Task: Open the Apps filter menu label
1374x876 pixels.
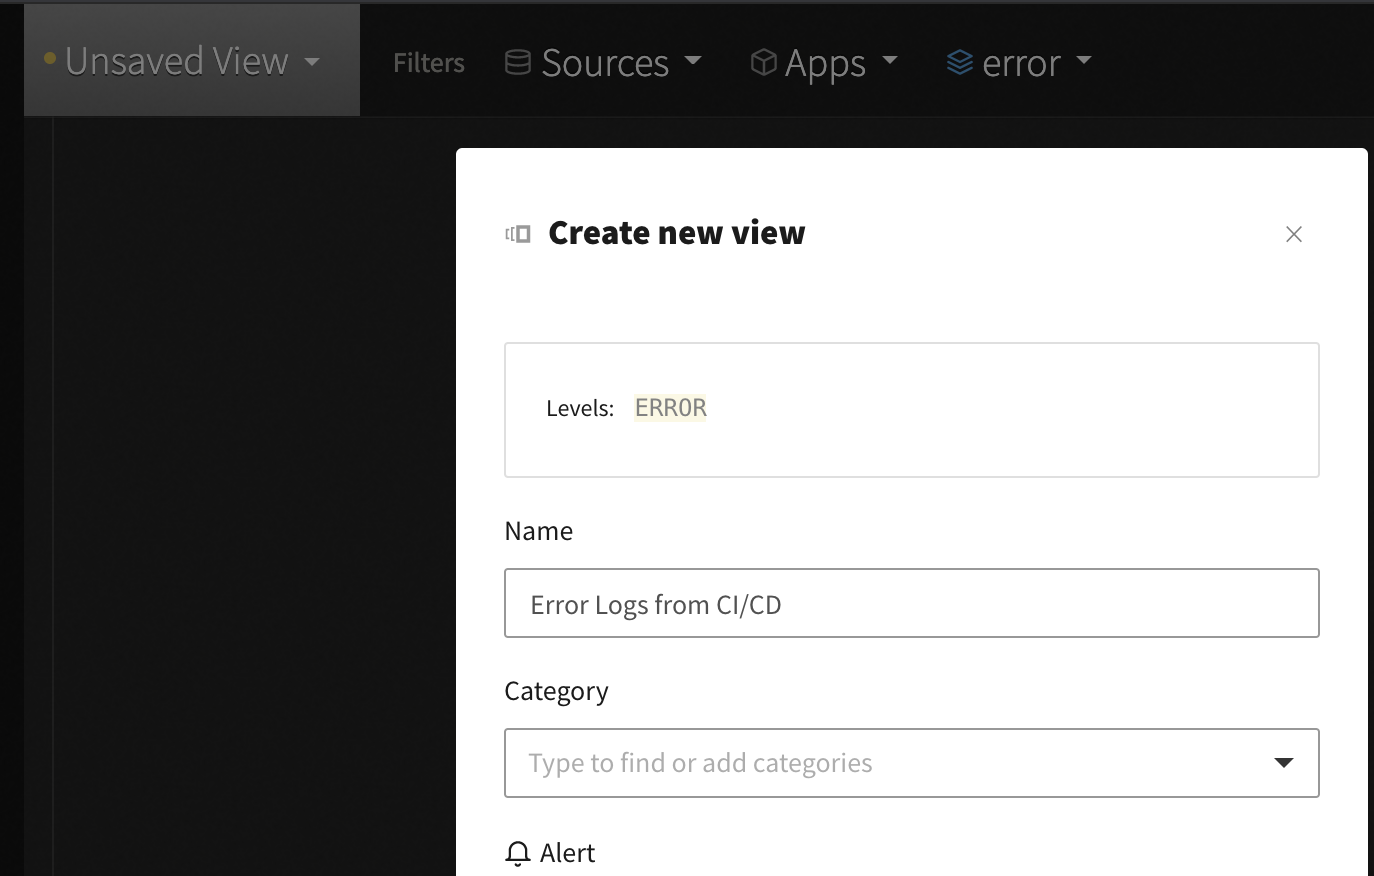Action: pos(825,63)
